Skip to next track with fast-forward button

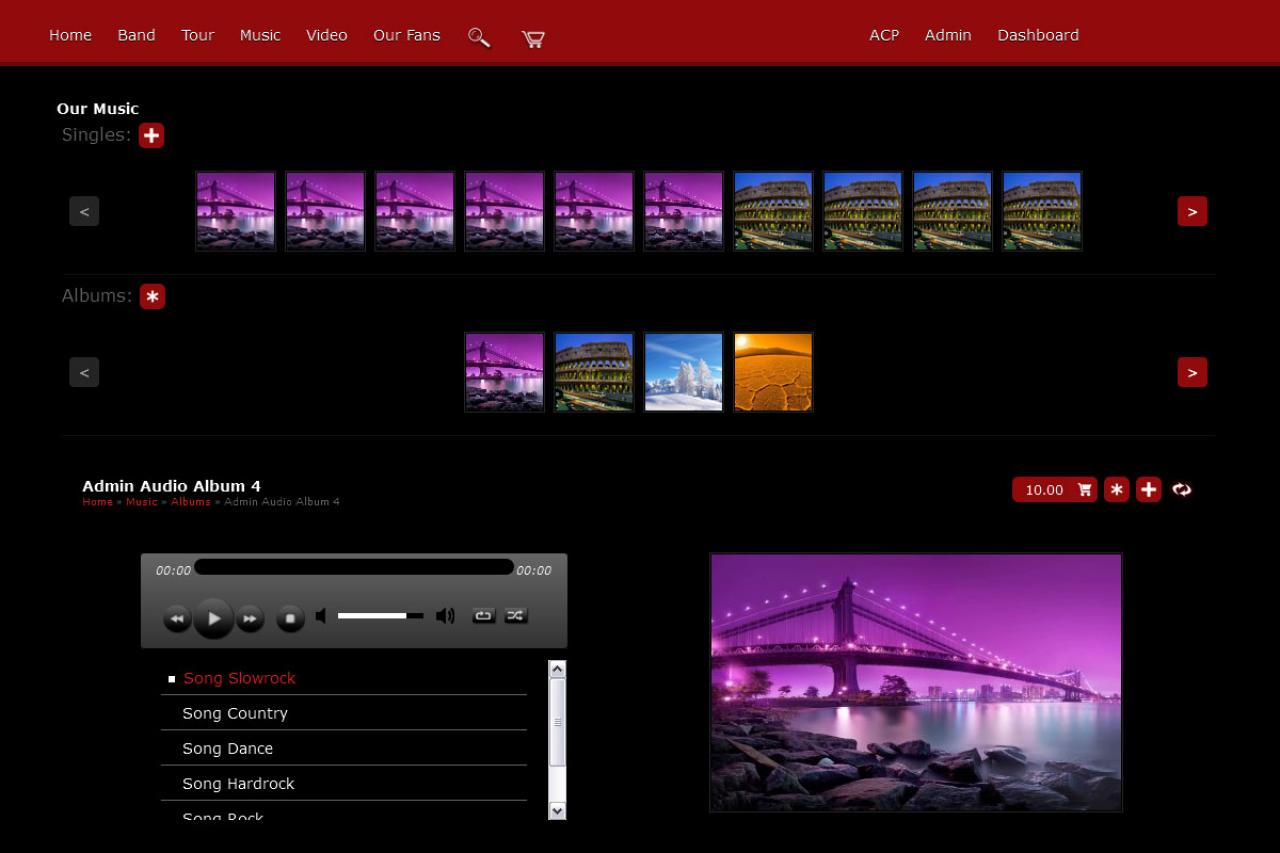pyautogui.click(x=250, y=619)
